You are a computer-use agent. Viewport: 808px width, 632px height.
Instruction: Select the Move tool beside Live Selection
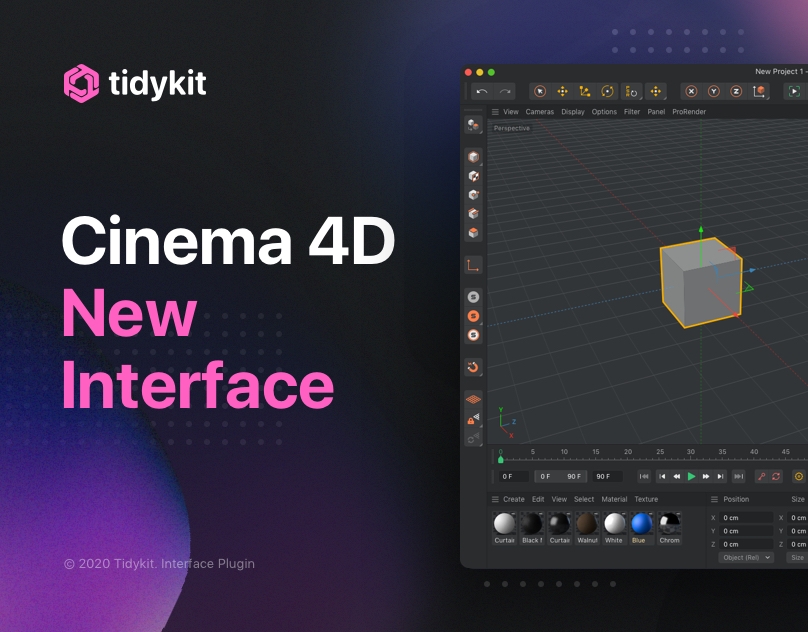(562, 92)
